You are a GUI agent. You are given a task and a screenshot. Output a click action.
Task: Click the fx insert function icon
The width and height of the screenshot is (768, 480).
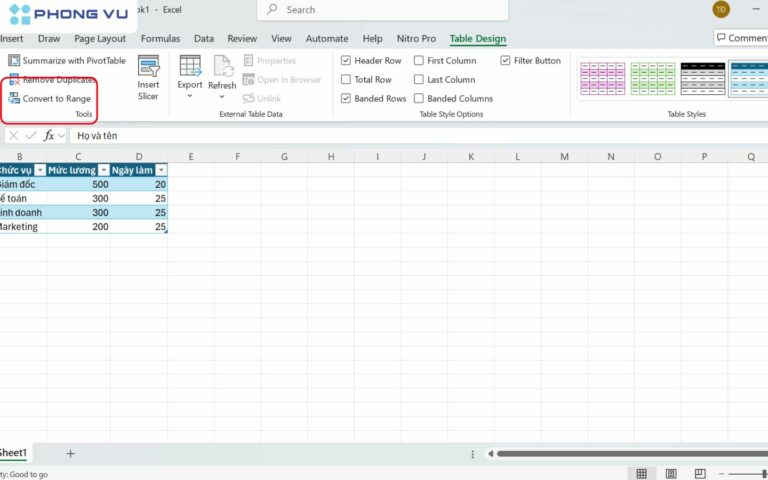pos(48,136)
